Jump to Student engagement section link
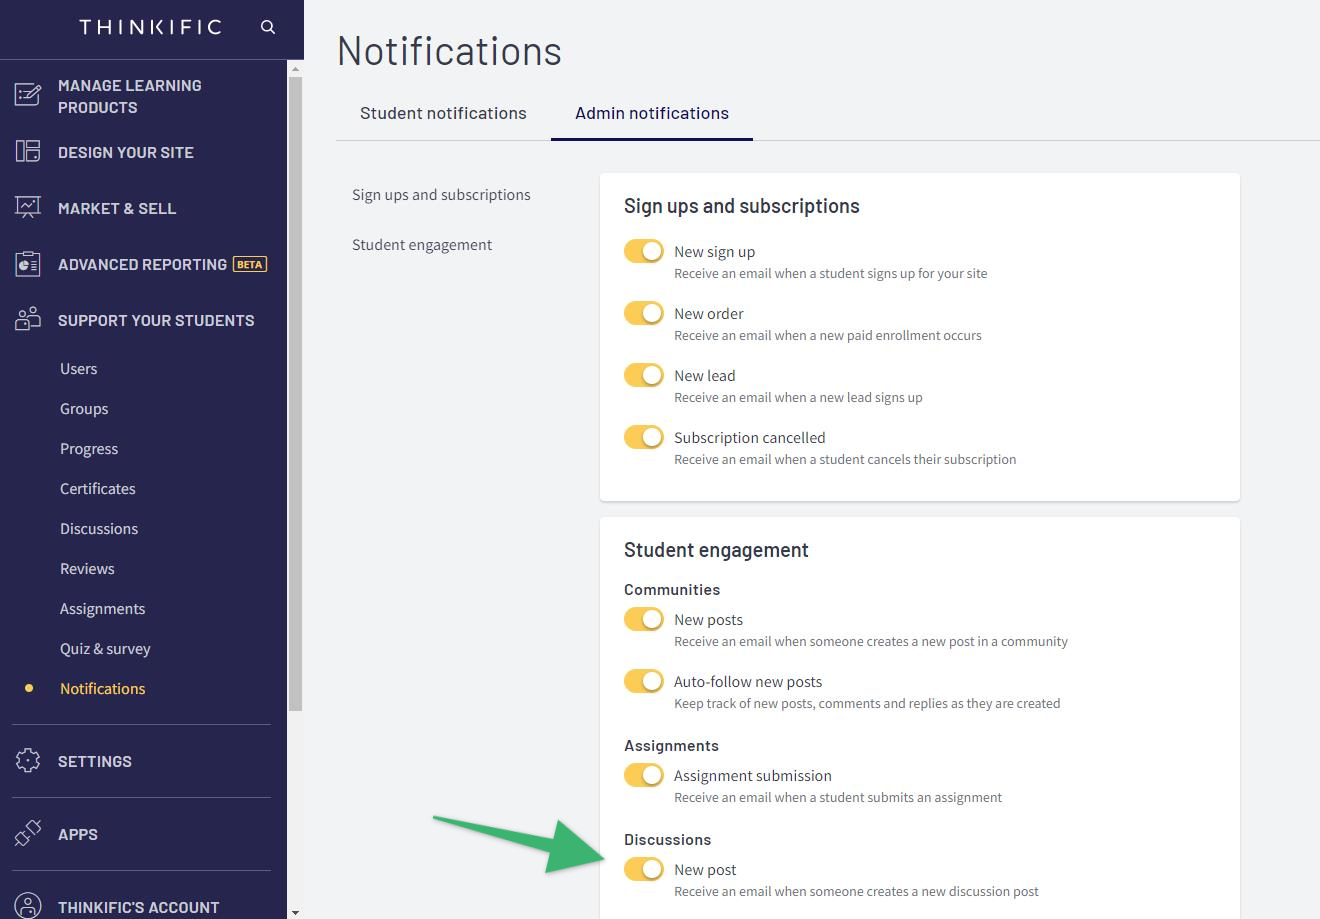Viewport: 1320px width, 919px height. (422, 245)
